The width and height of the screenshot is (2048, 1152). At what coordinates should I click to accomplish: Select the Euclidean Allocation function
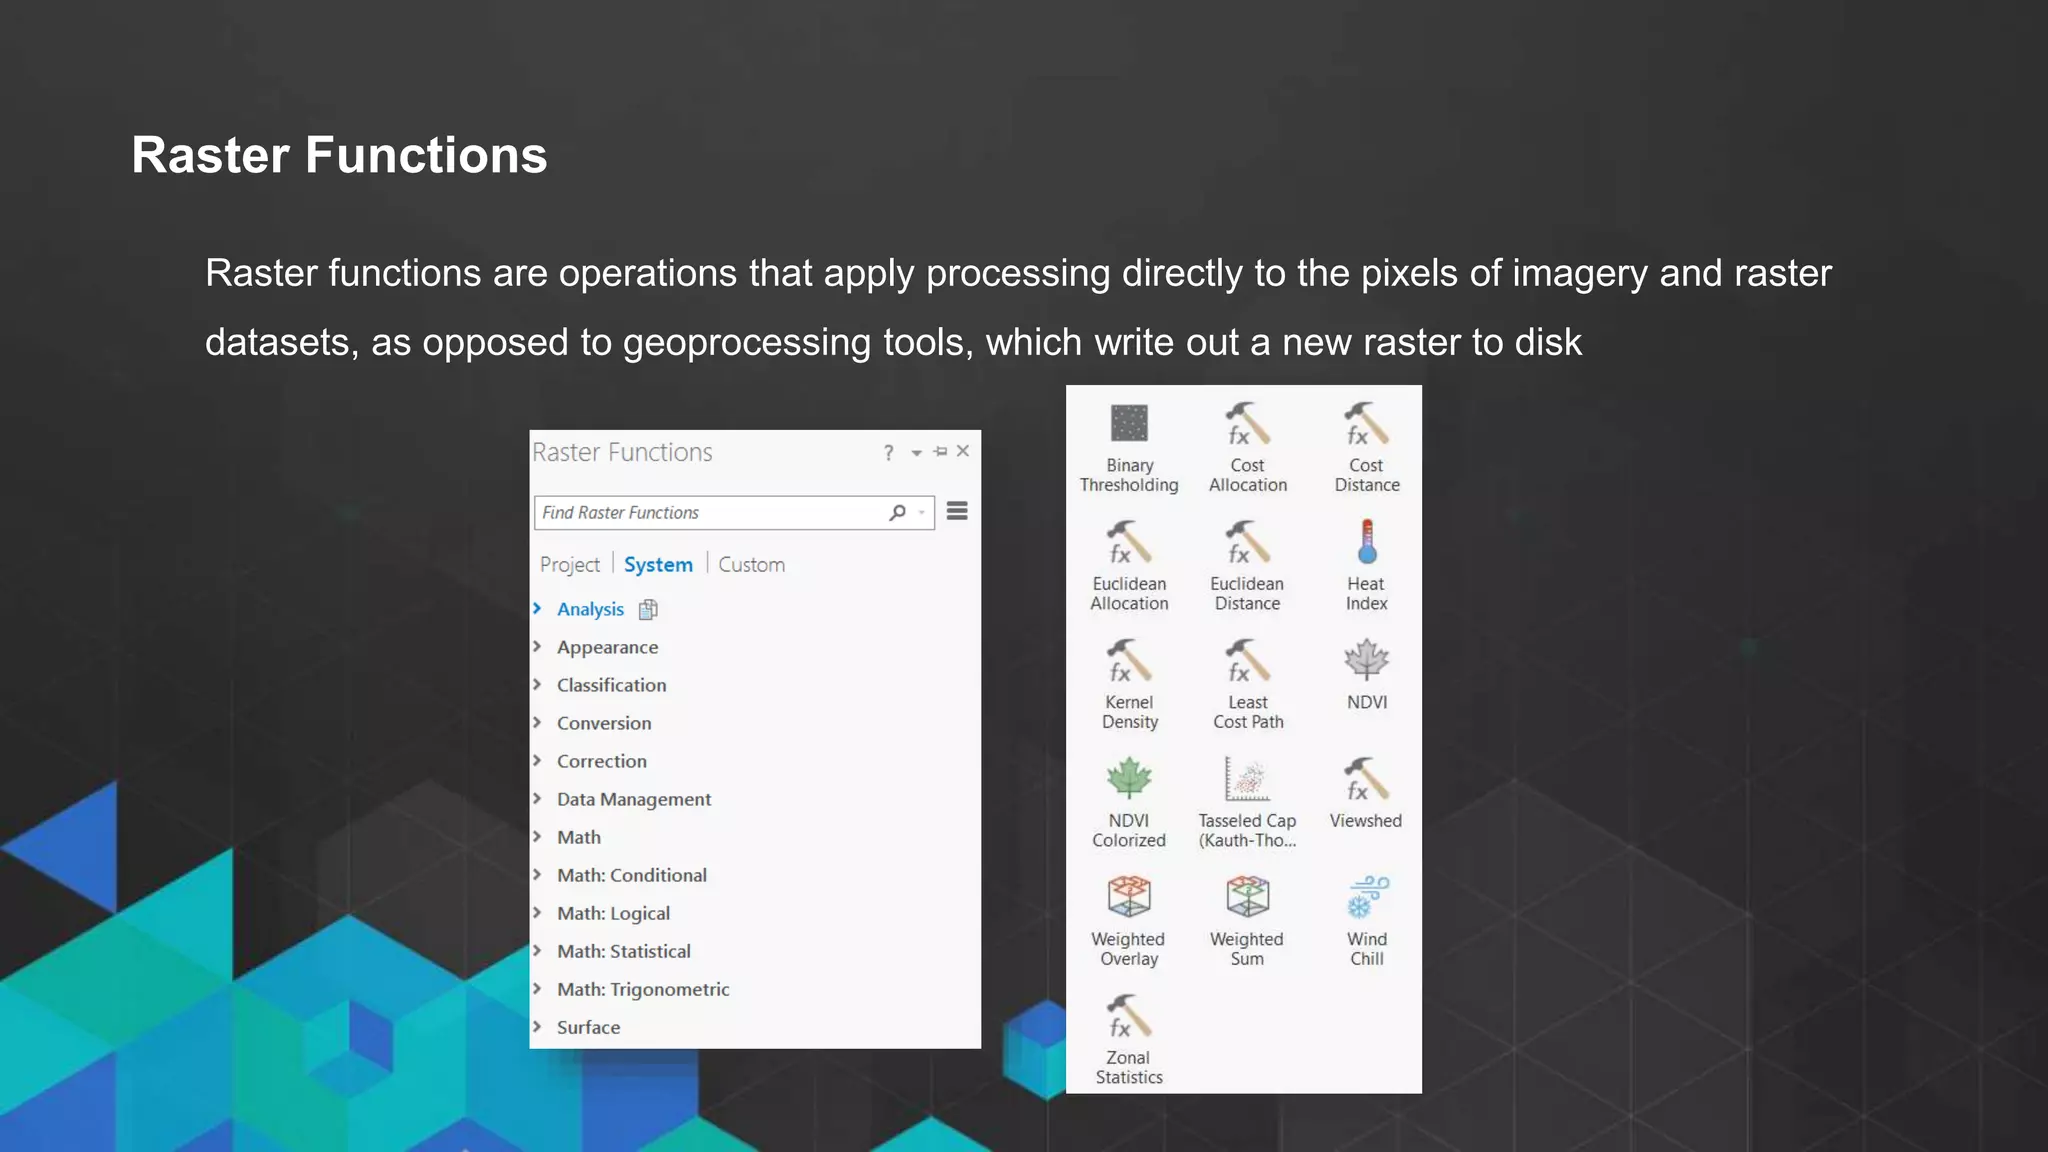pyautogui.click(x=1129, y=566)
